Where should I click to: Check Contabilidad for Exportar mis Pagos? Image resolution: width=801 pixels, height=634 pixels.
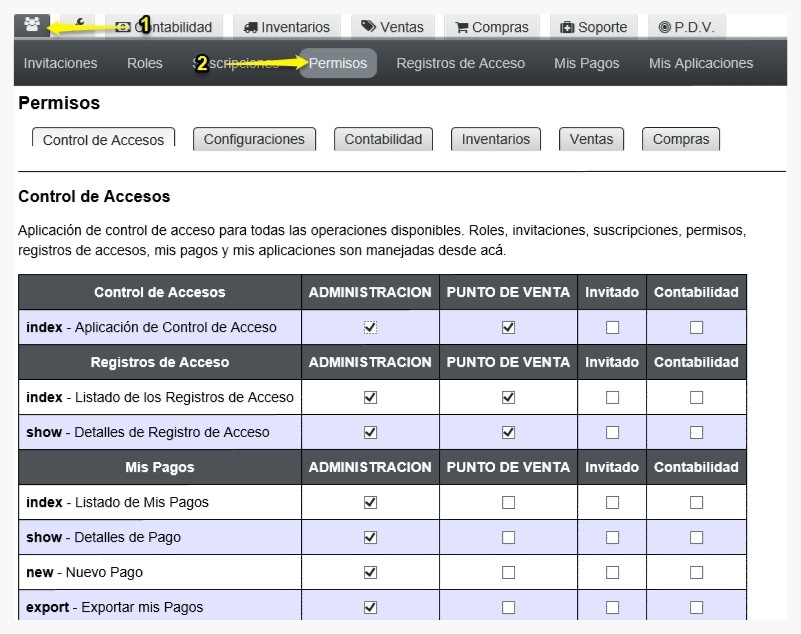pyautogui.click(x=696, y=607)
